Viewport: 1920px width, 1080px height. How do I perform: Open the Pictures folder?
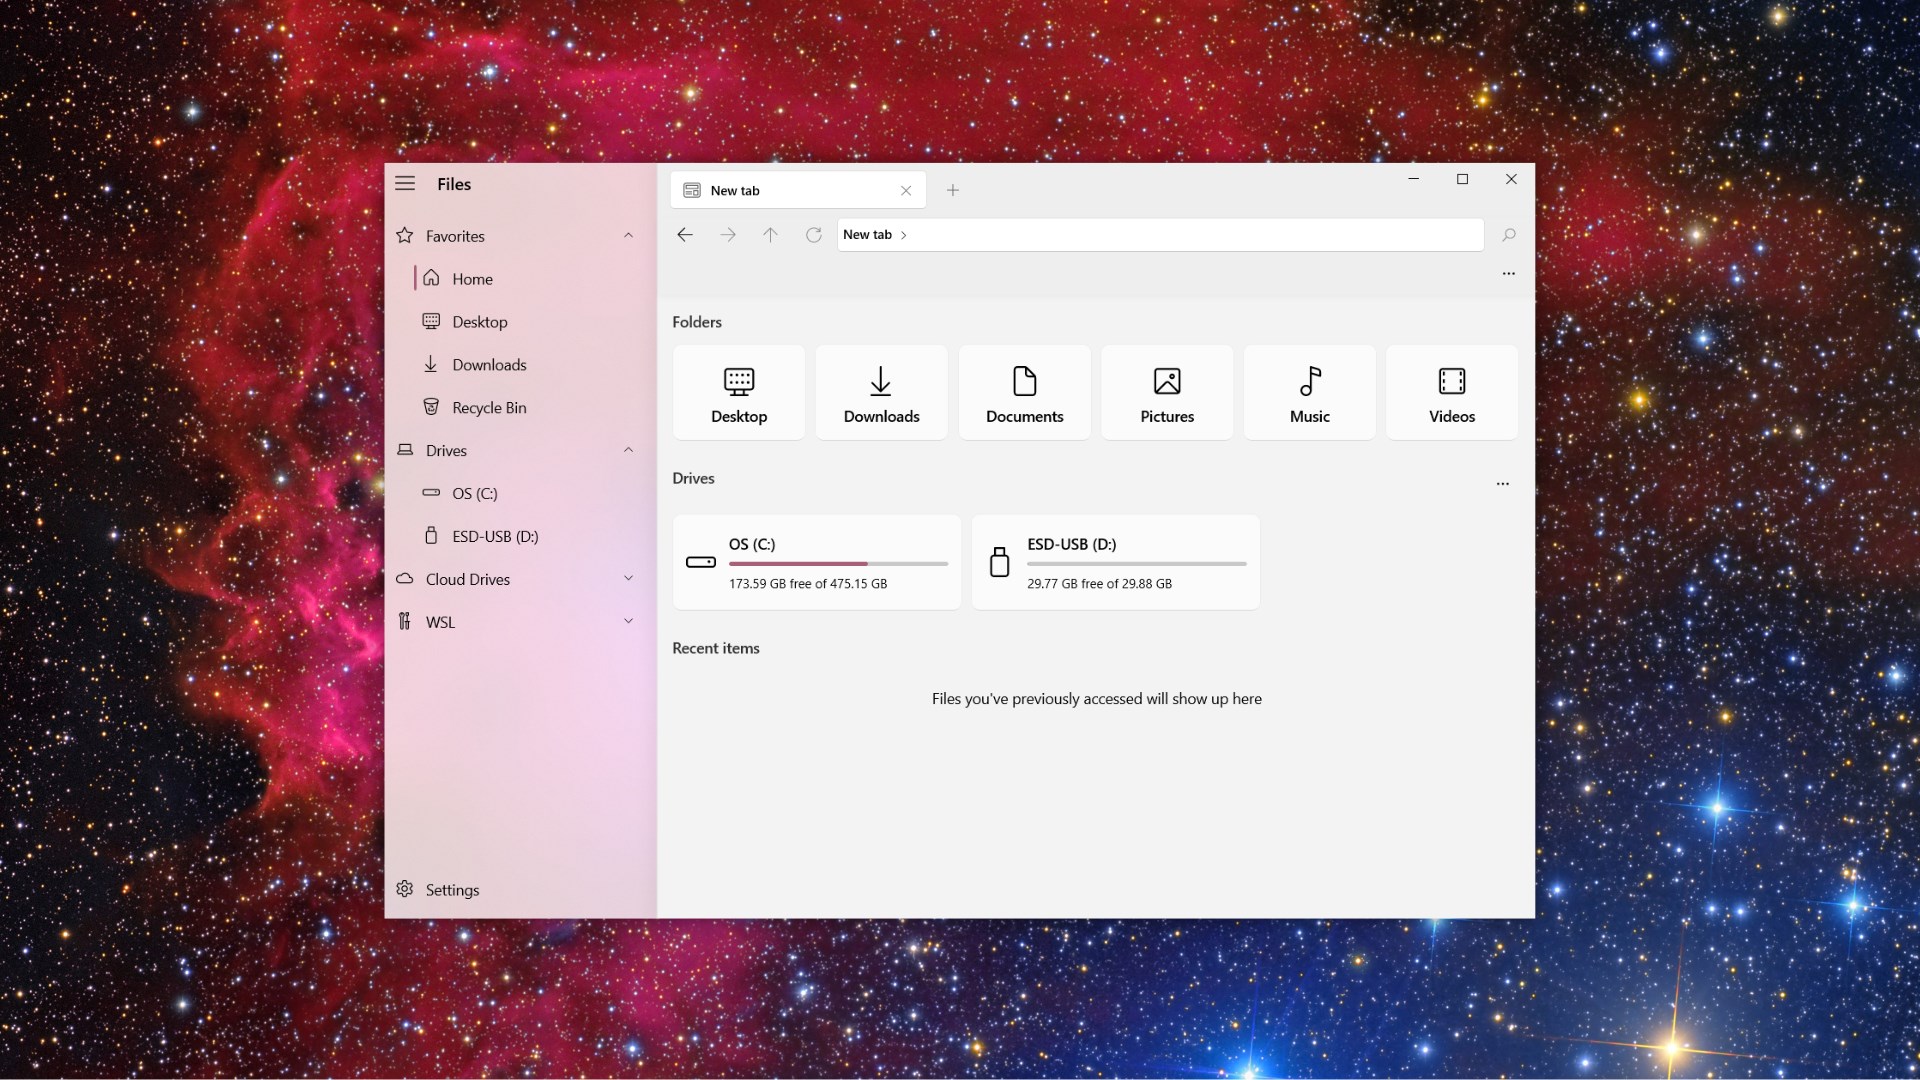1166,392
